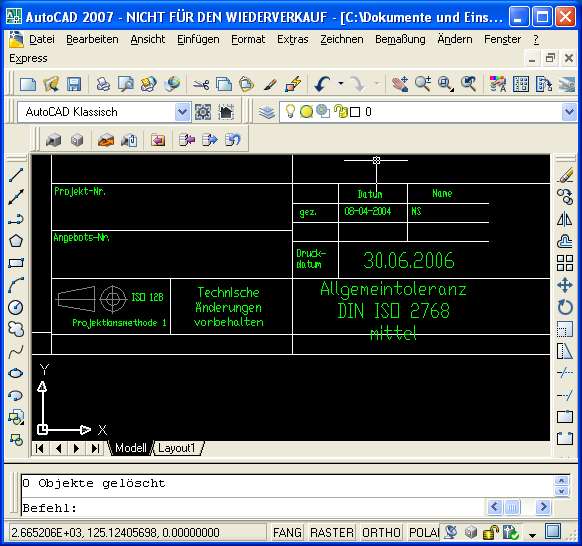Select the Line draw tool
Screen dimensions: 582x546
pos(16,175)
